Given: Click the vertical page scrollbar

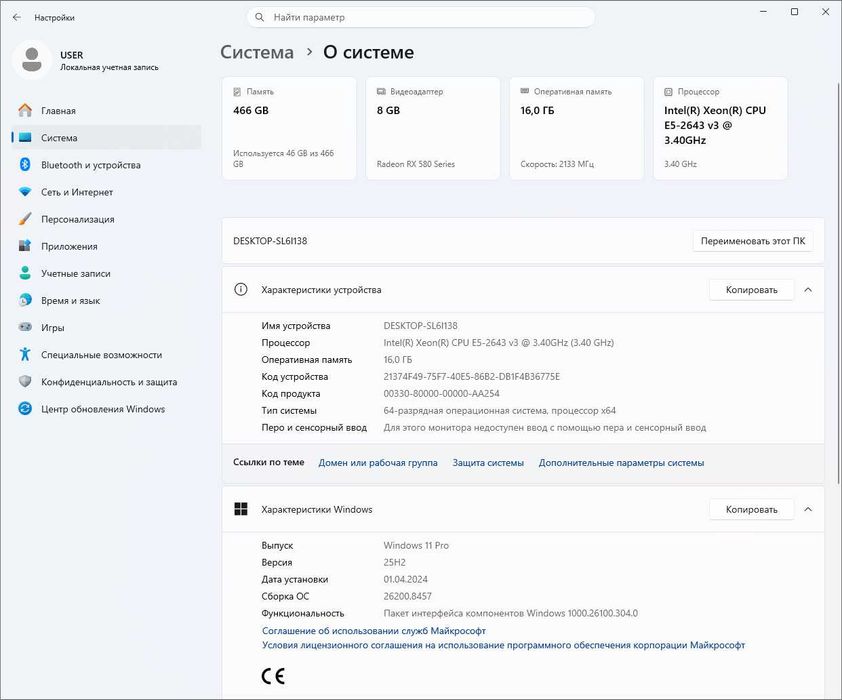Looking at the screenshot, I should [839, 285].
